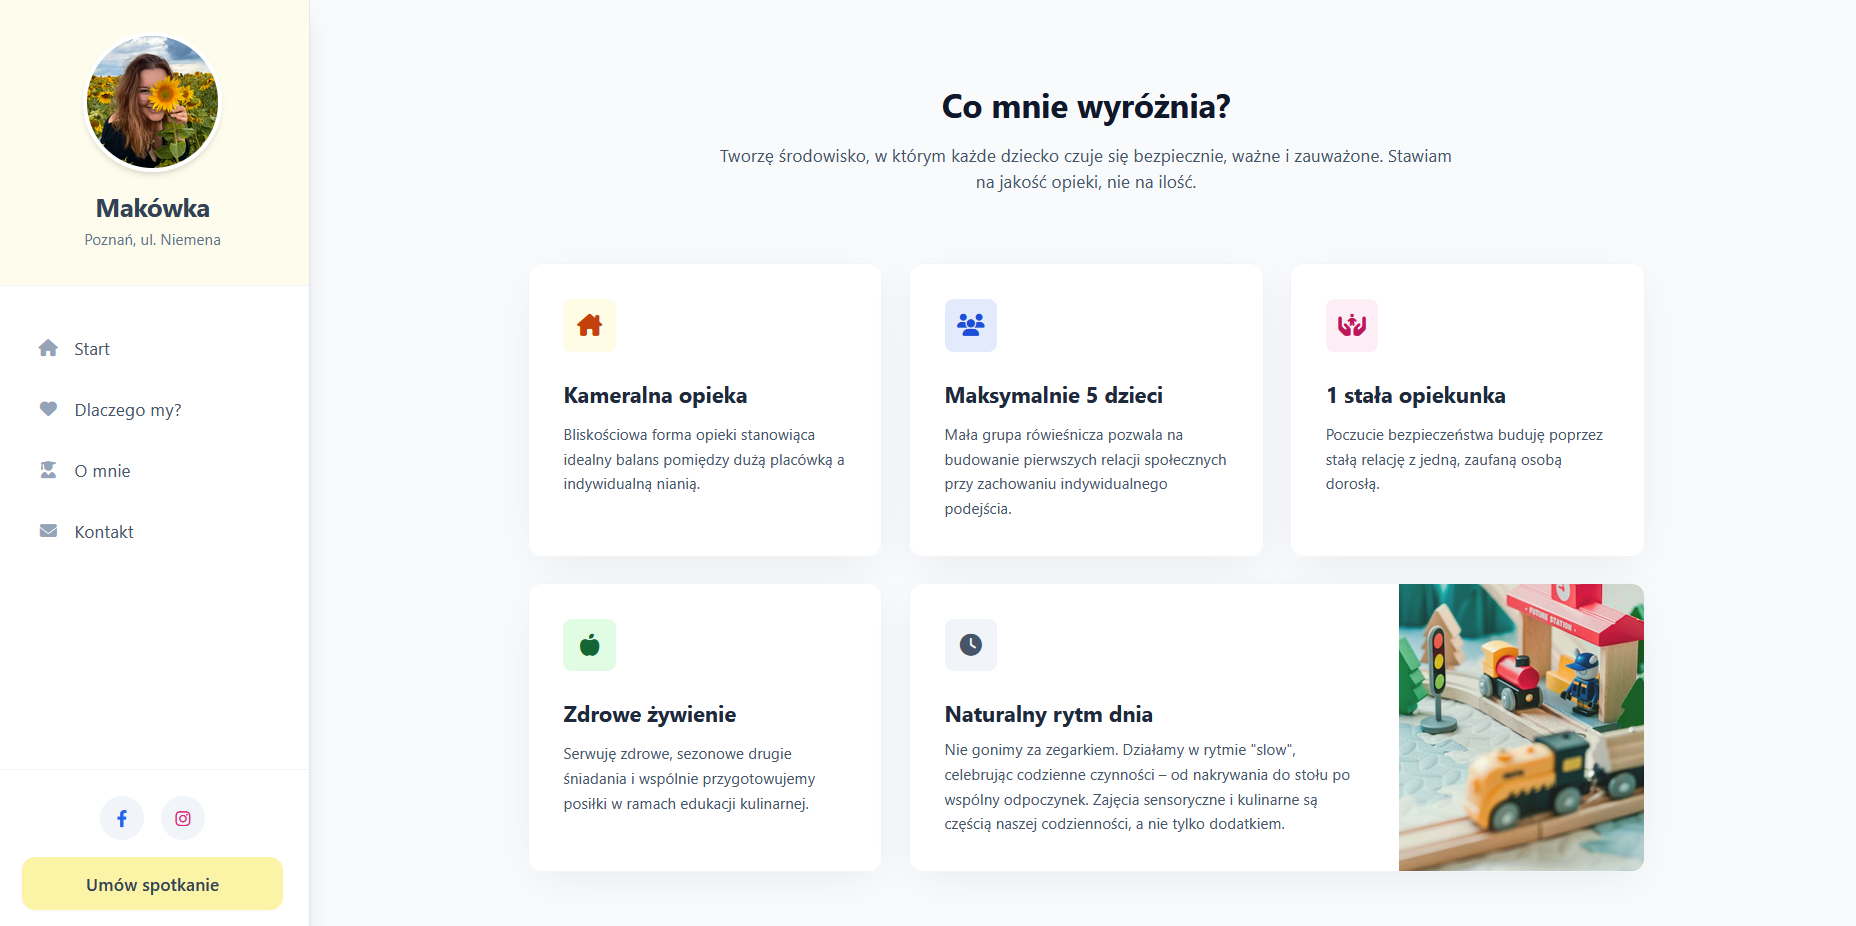Viewport: 1856px width, 926px height.
Task: Navigate to Dlaczego my? section
Action: (127, 409)
